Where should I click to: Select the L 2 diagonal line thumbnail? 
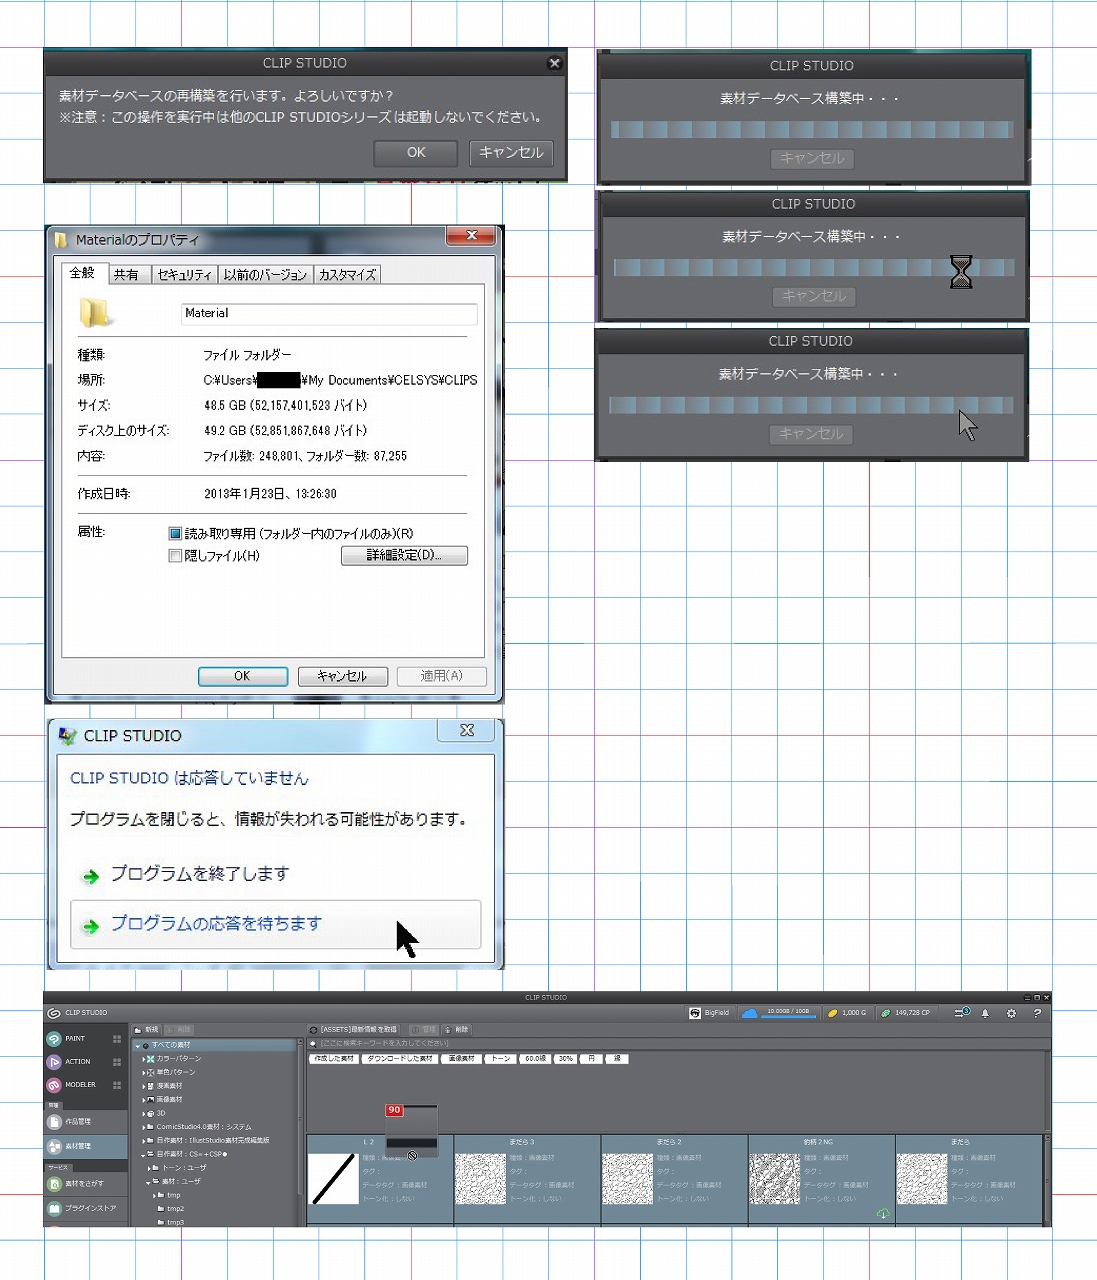pos(334,1179)
